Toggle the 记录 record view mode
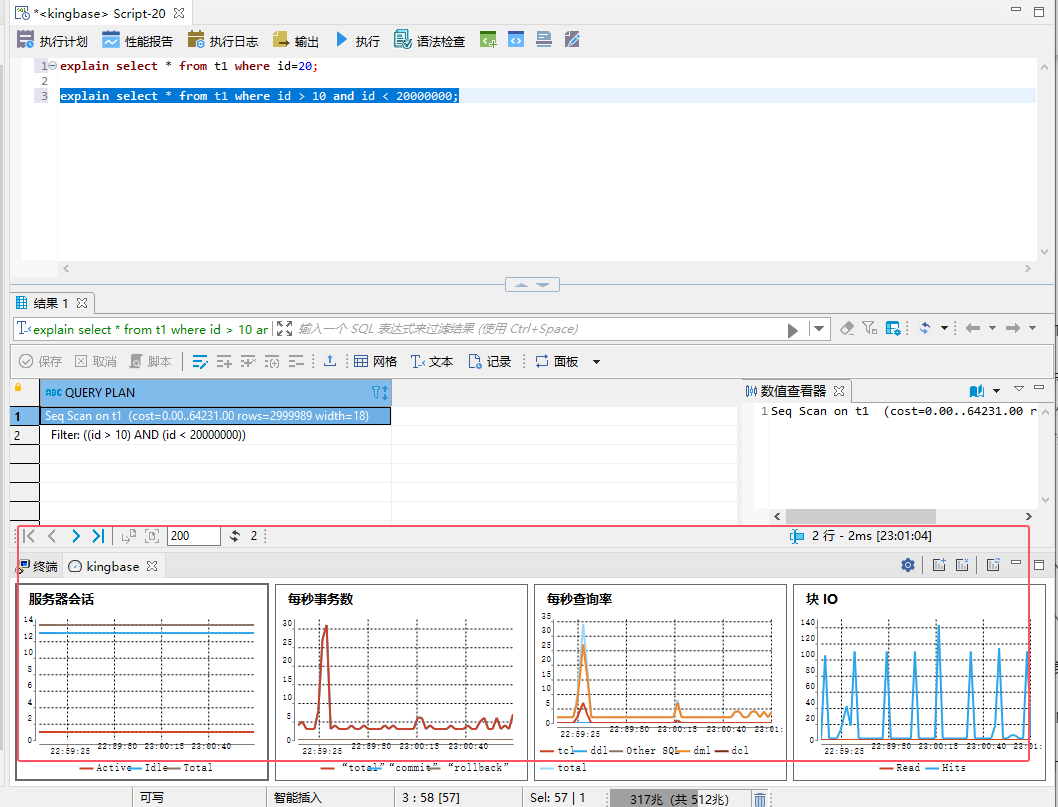This screenshot has width=1058, height=807. click(490, 361)
